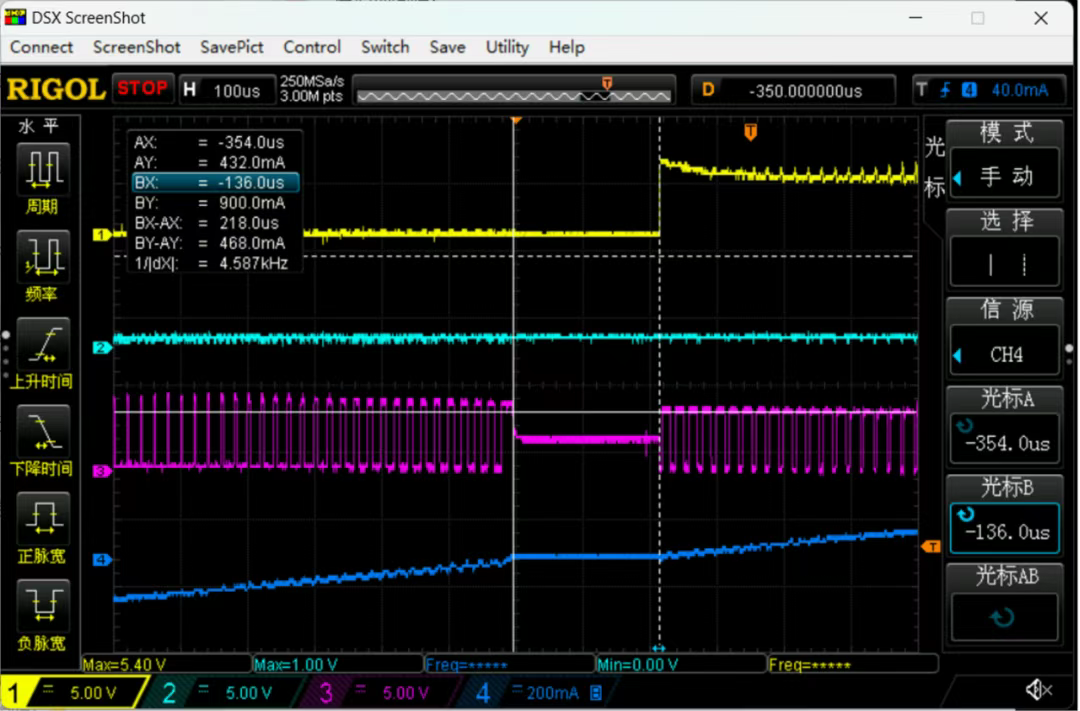This screenshot has height=711, width=1080.
Task: Click the RIGOL logo
Action: pyautogui.click(x=55, y=90)
